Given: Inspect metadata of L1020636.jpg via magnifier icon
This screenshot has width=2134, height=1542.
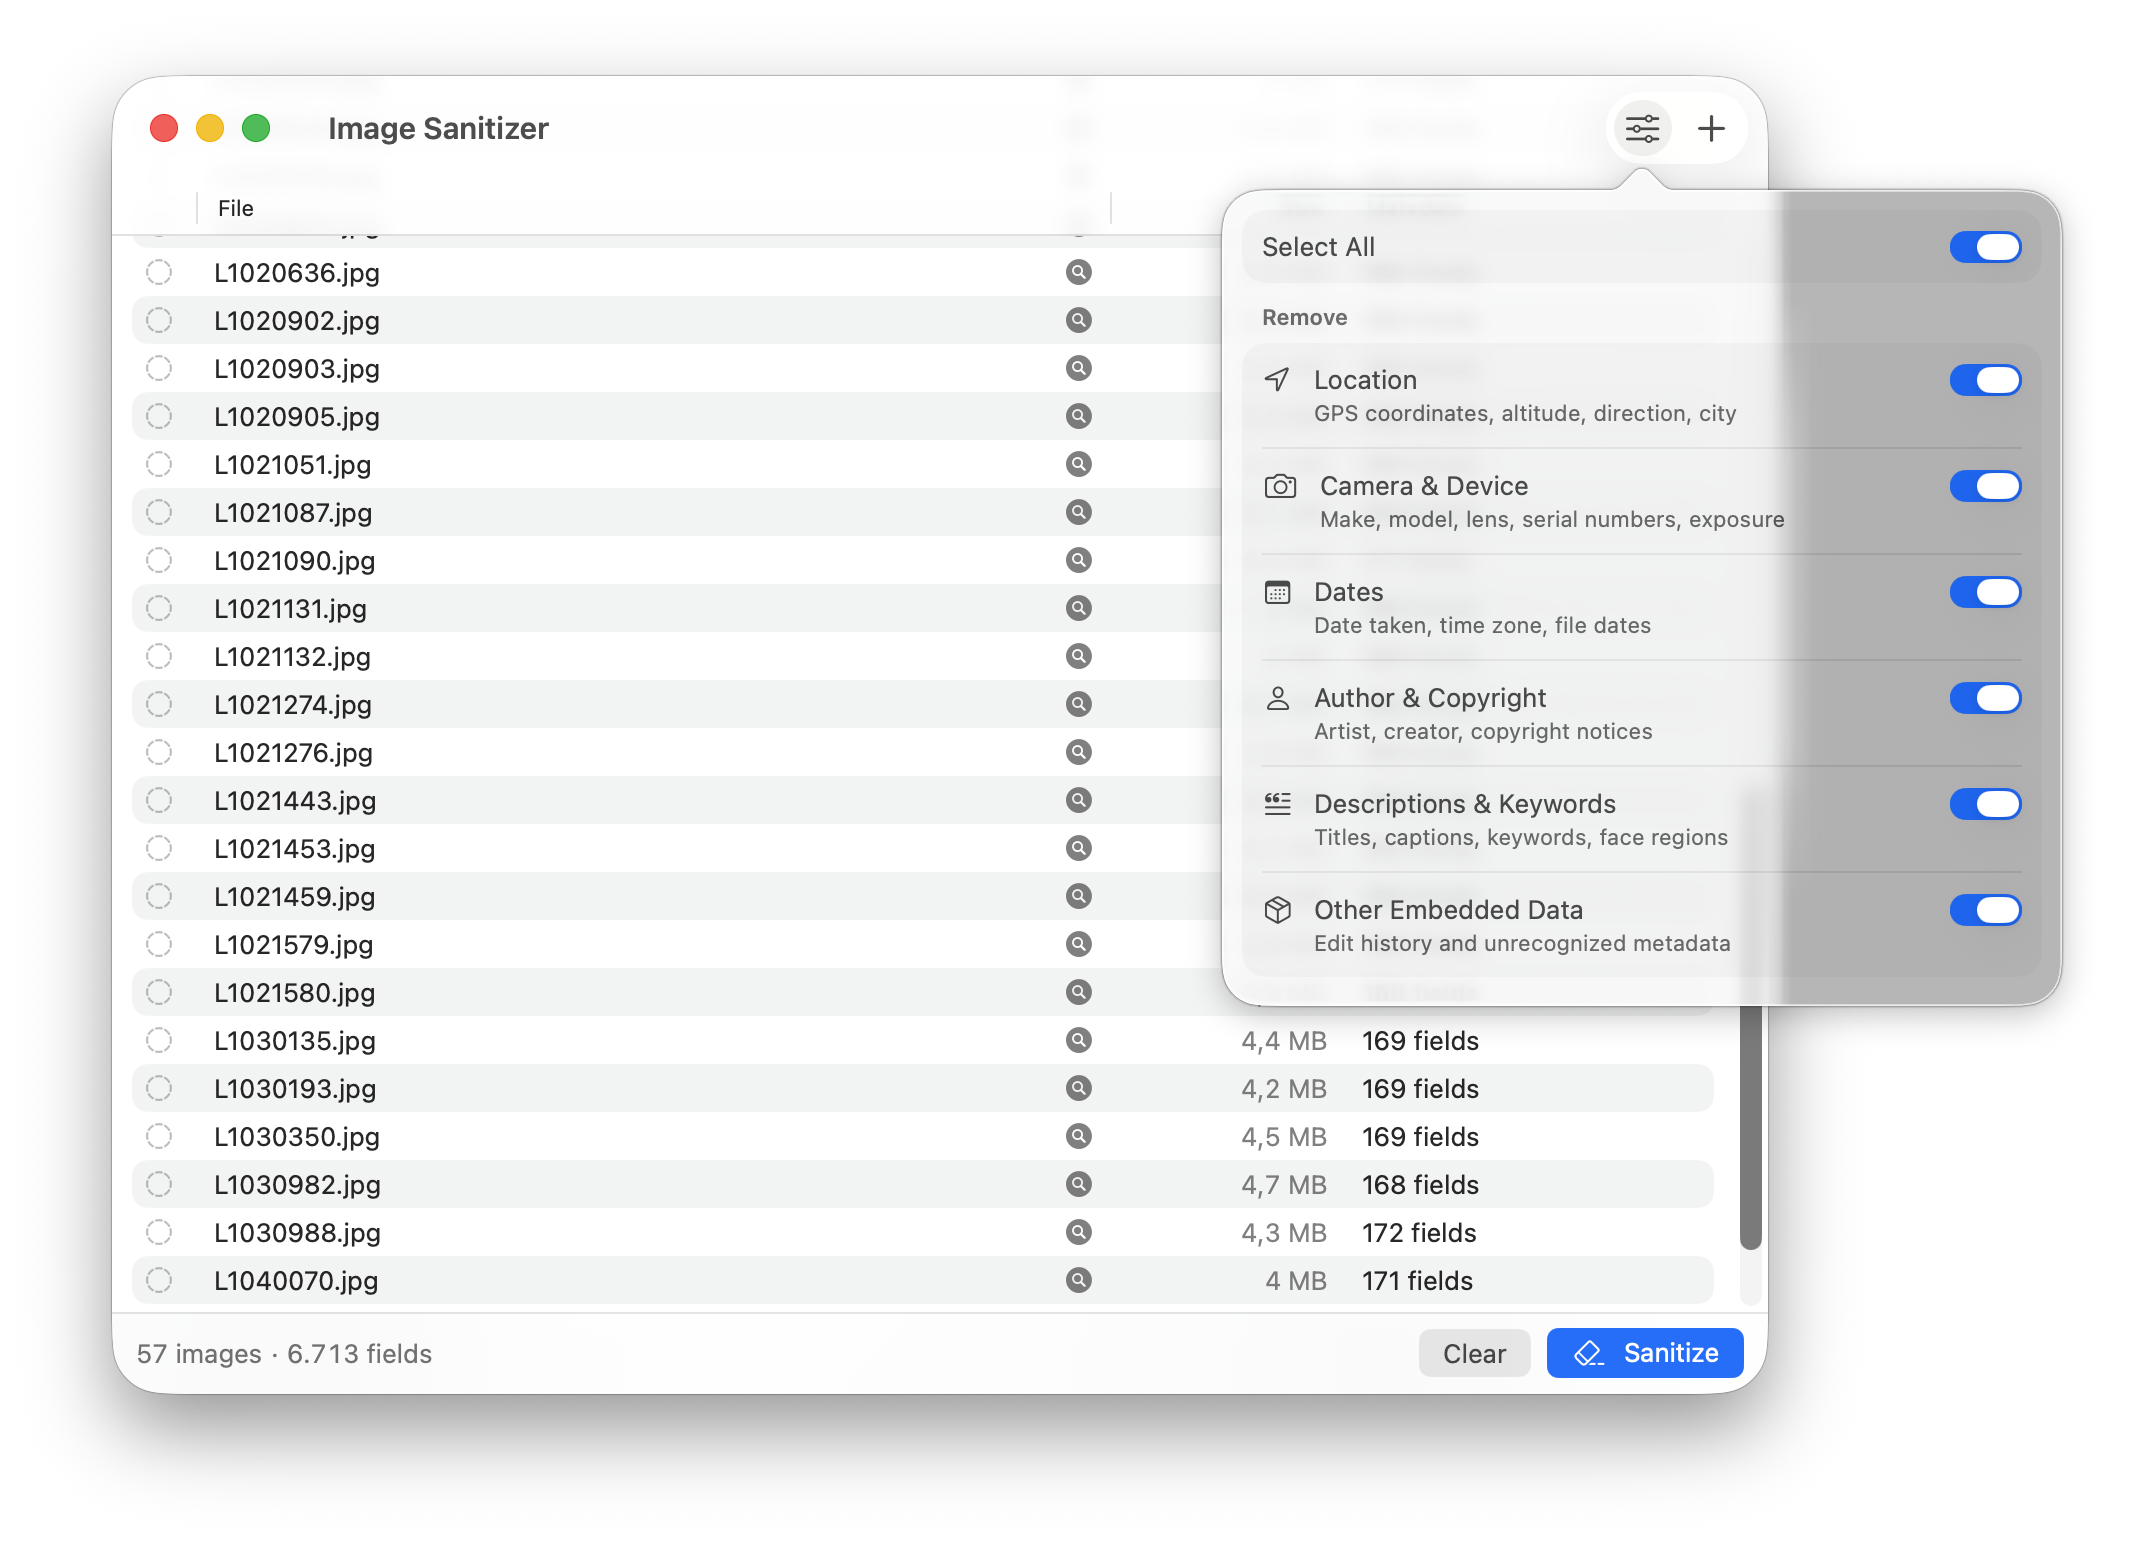Looking at the screenshot, I should click(1078, 272).
